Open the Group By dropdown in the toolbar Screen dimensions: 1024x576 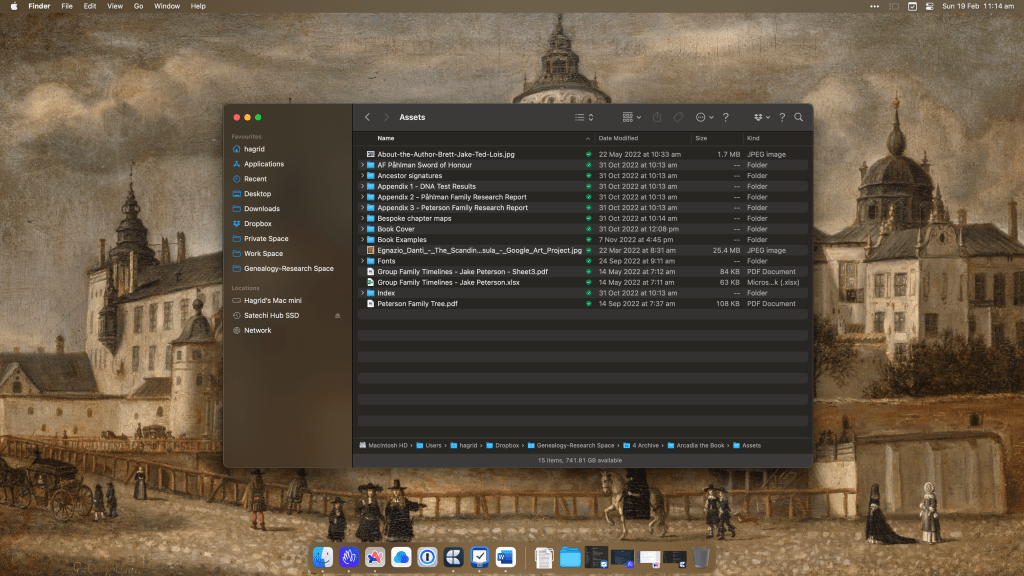click(632, 117)
